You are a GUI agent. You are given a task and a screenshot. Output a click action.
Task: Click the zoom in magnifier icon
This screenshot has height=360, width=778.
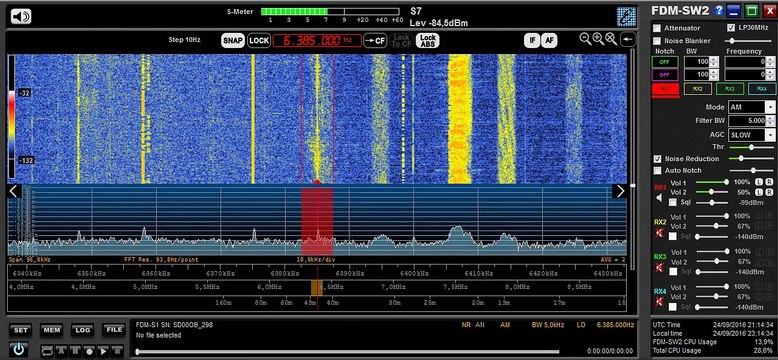point(598,39)
